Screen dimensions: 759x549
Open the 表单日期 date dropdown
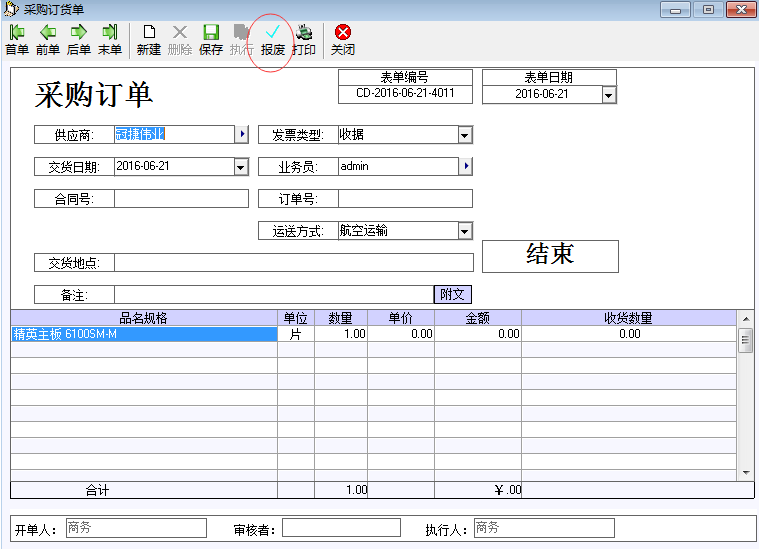608,95
